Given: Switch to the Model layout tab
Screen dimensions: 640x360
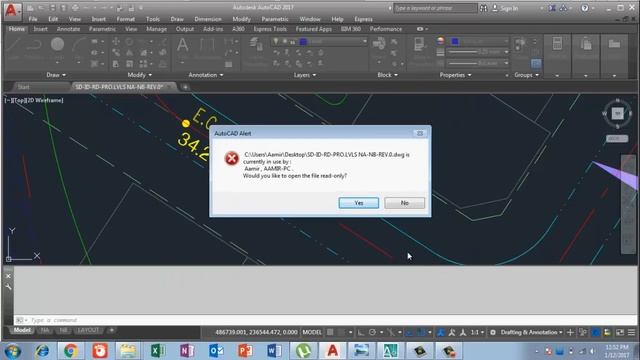Looking at the screenshot, I should click(x=22, y=330).
